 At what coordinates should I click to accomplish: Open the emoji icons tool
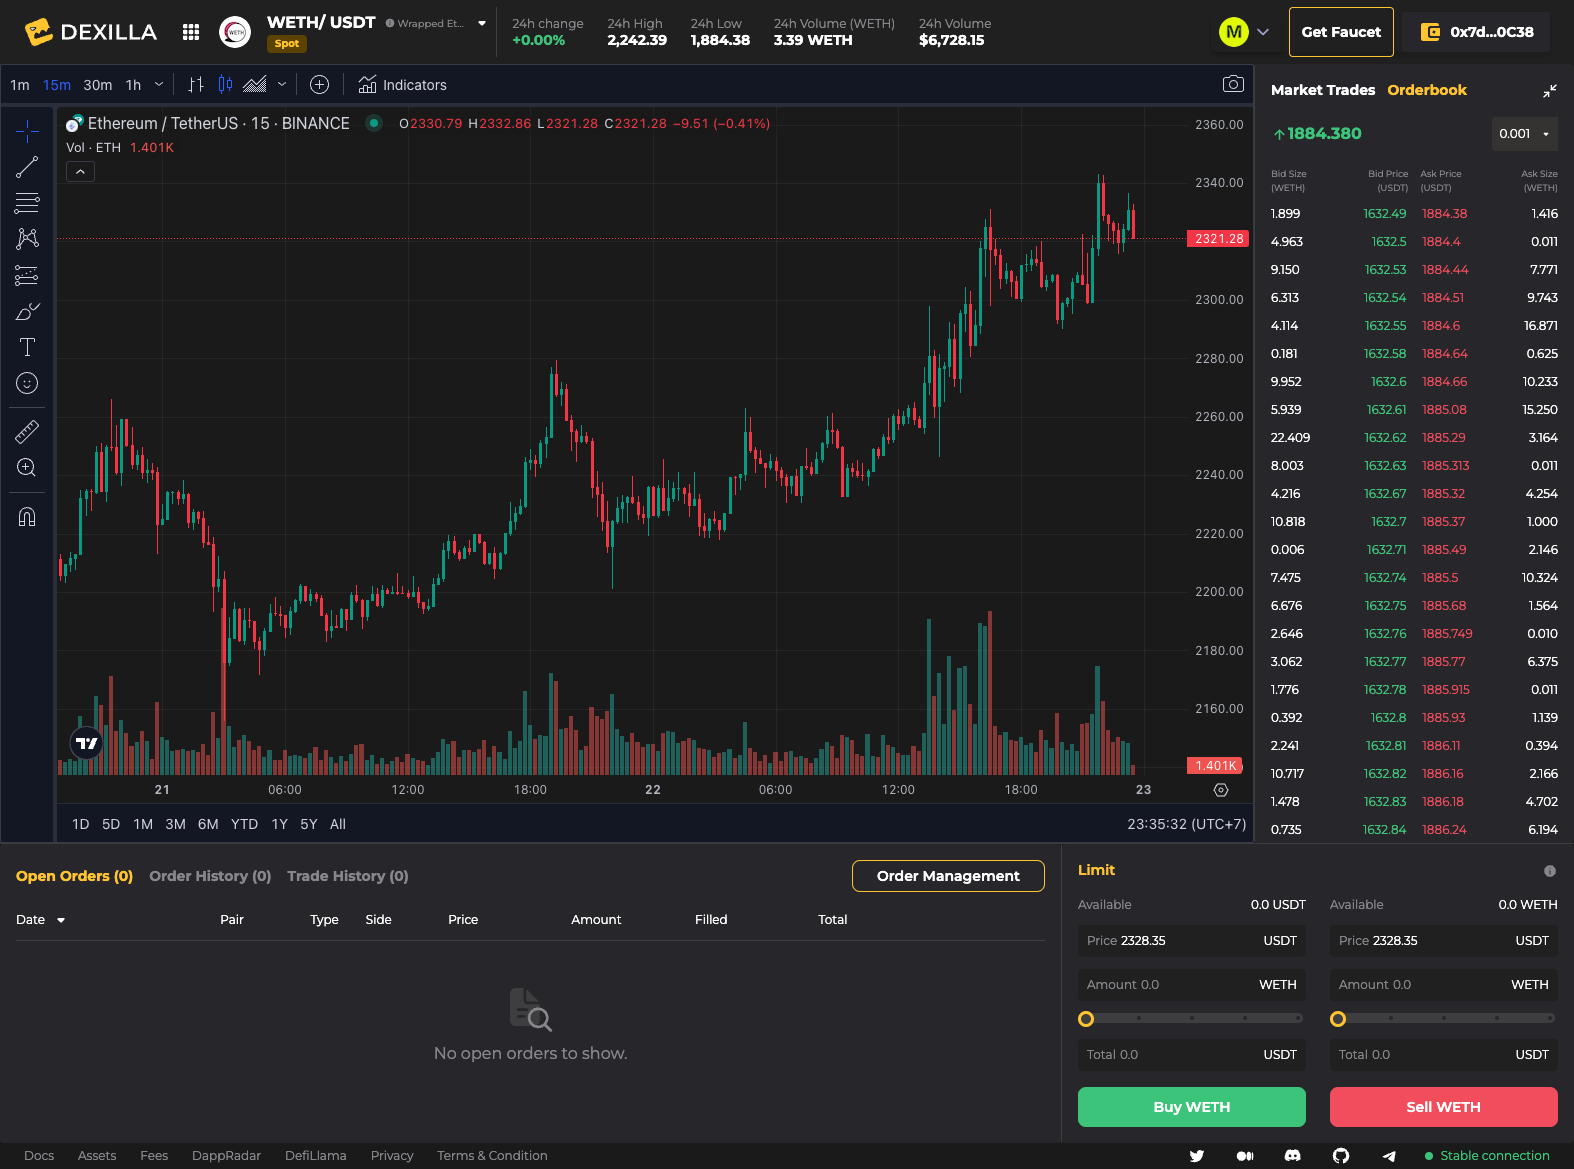[27, 383]
